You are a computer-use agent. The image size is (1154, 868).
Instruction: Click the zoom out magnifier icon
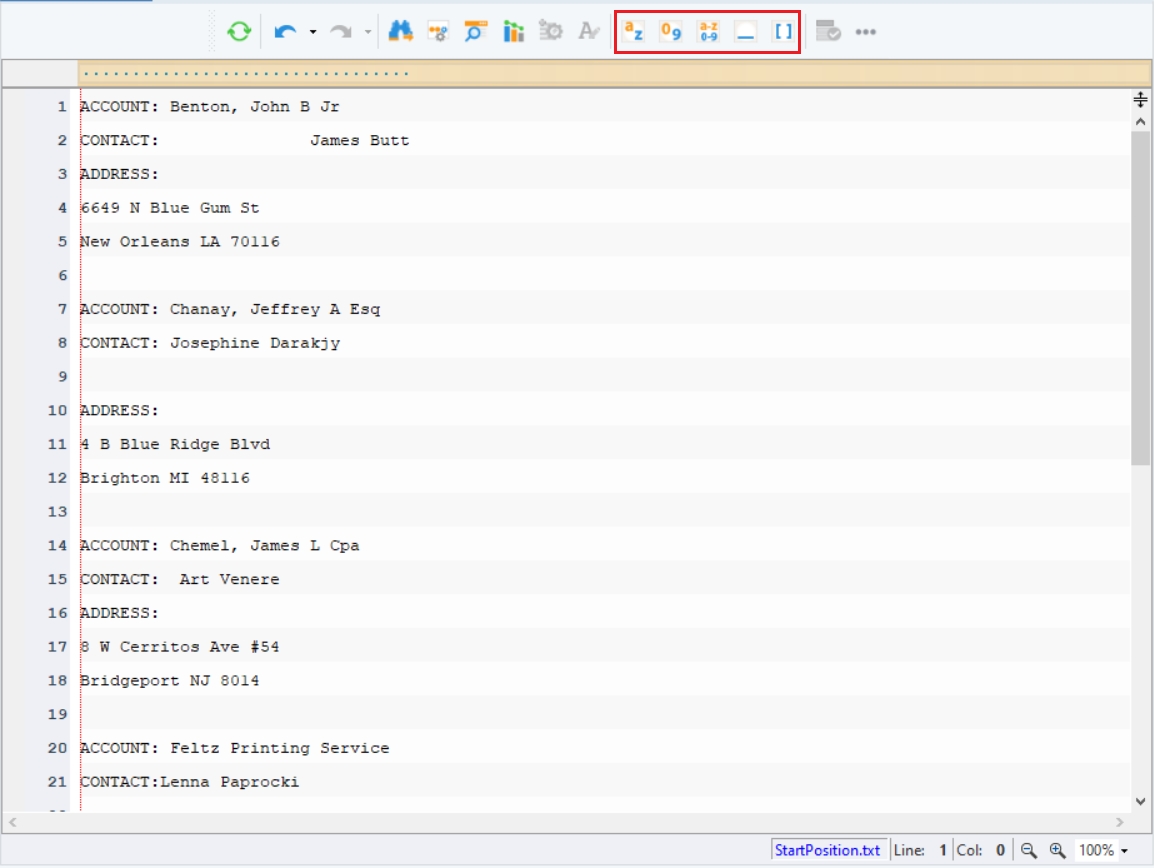click(1029, 850)
